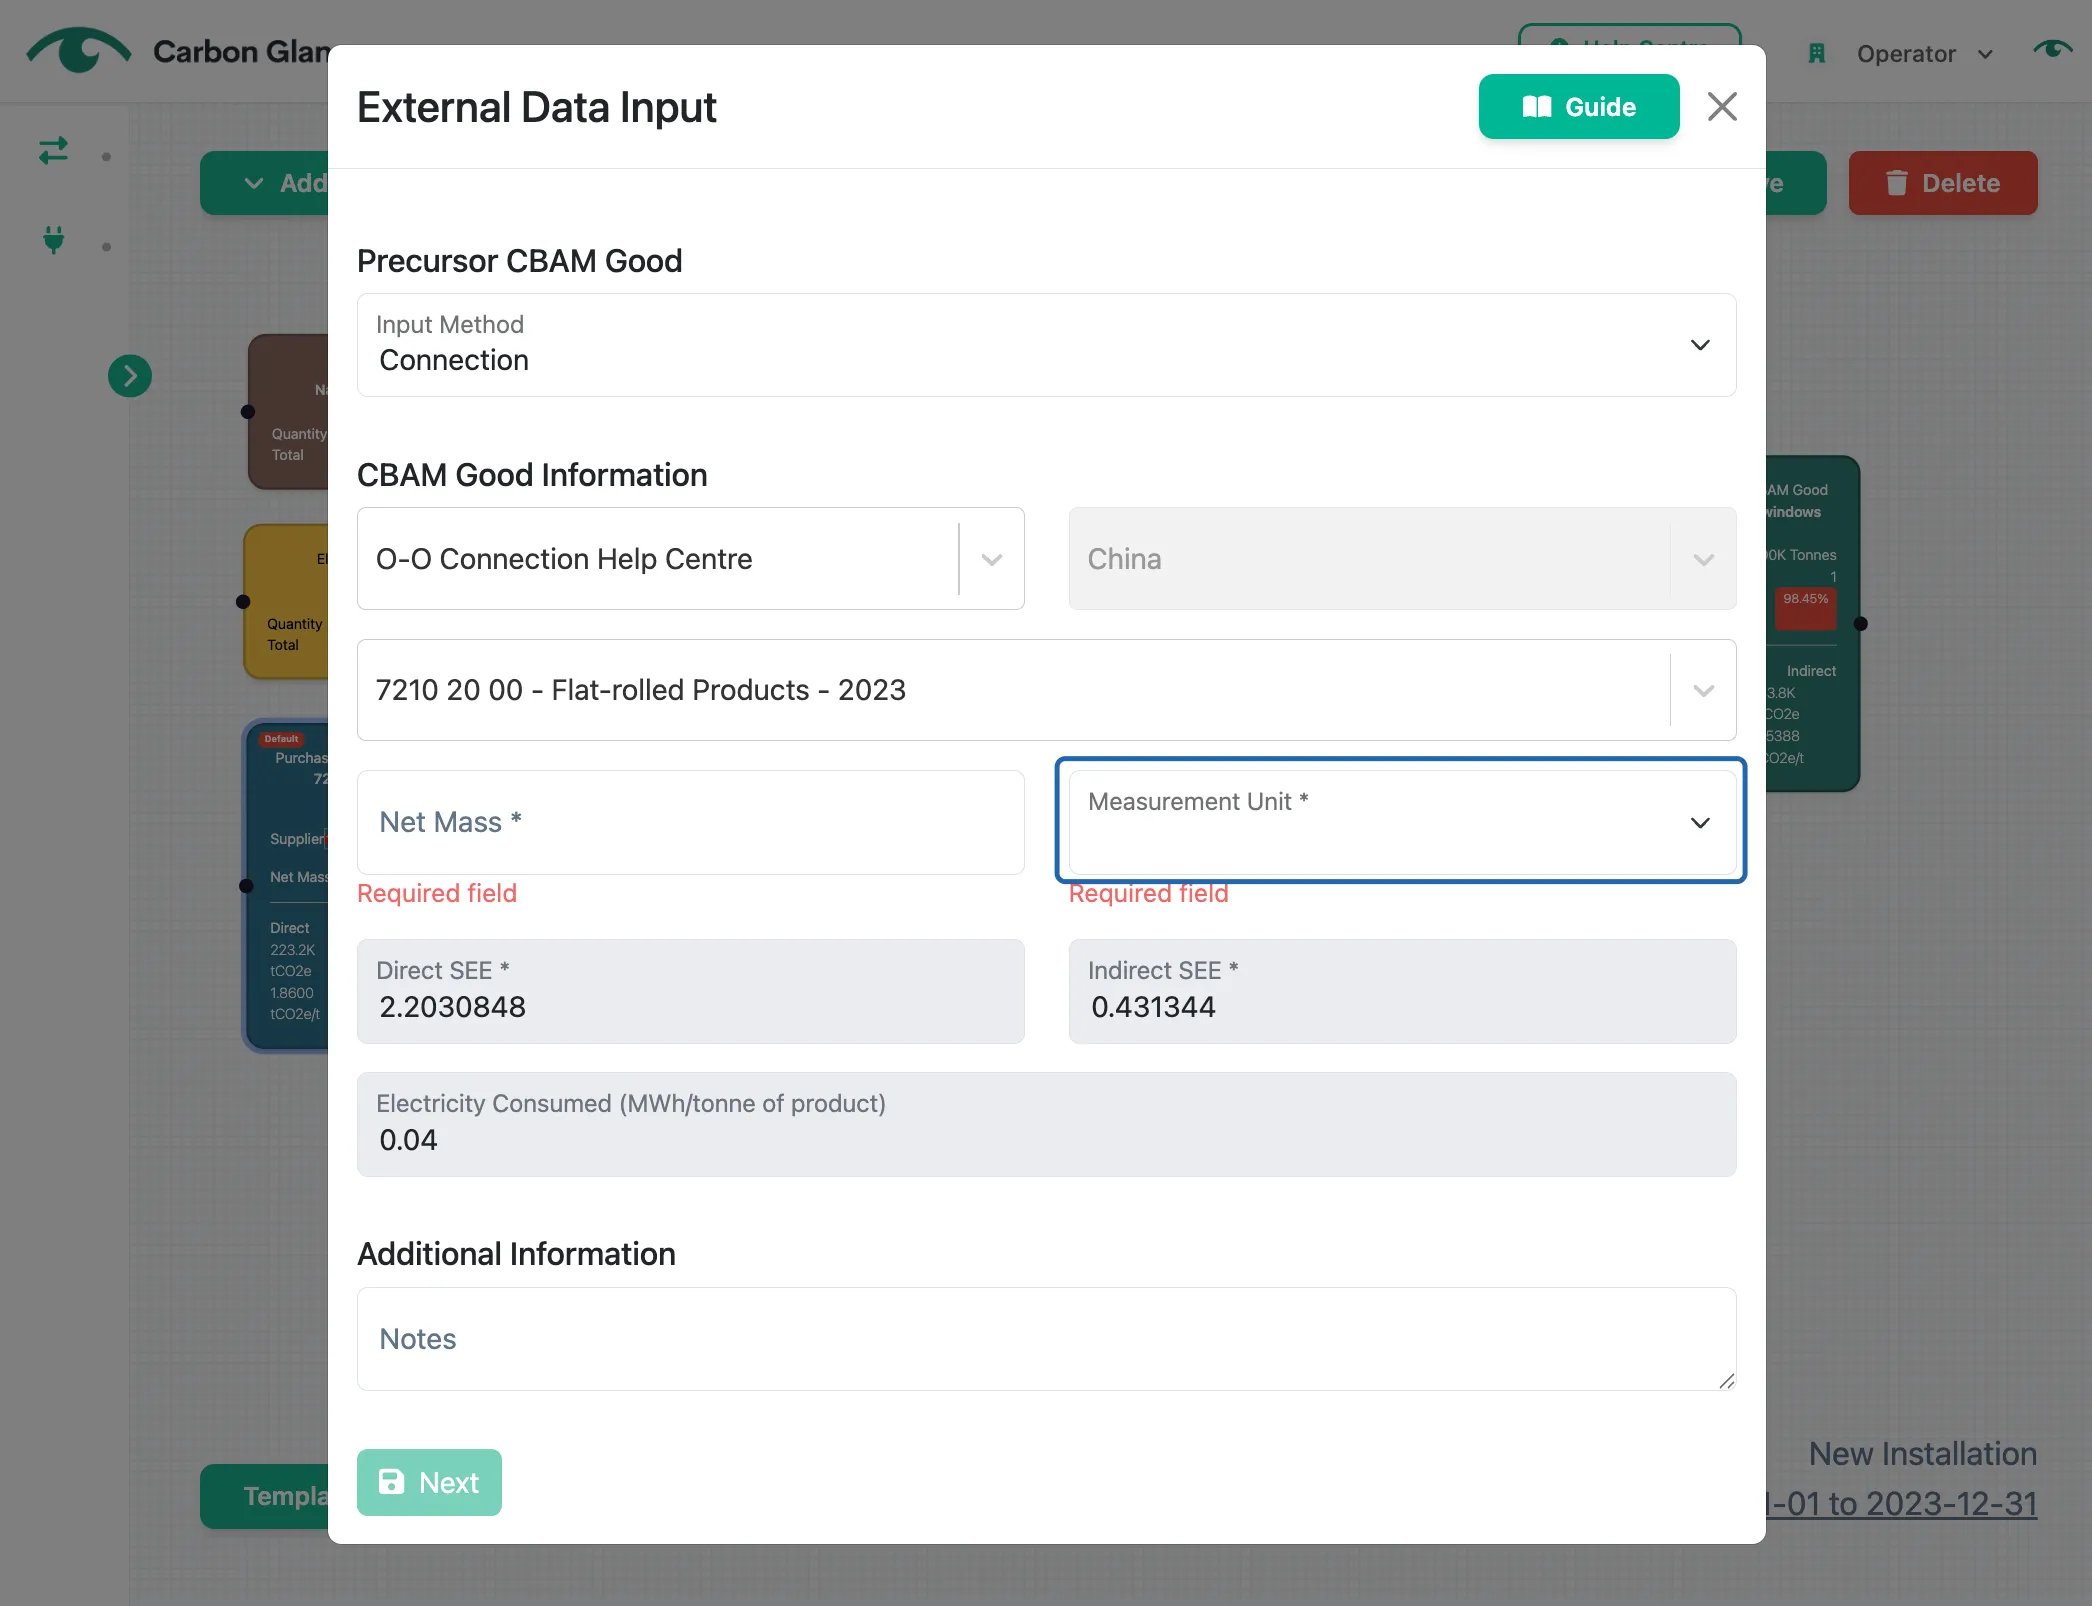Click the trash icon in Delete button
The width and height of the screenshot is (2092, 1606).
[x=1896, y=183]
